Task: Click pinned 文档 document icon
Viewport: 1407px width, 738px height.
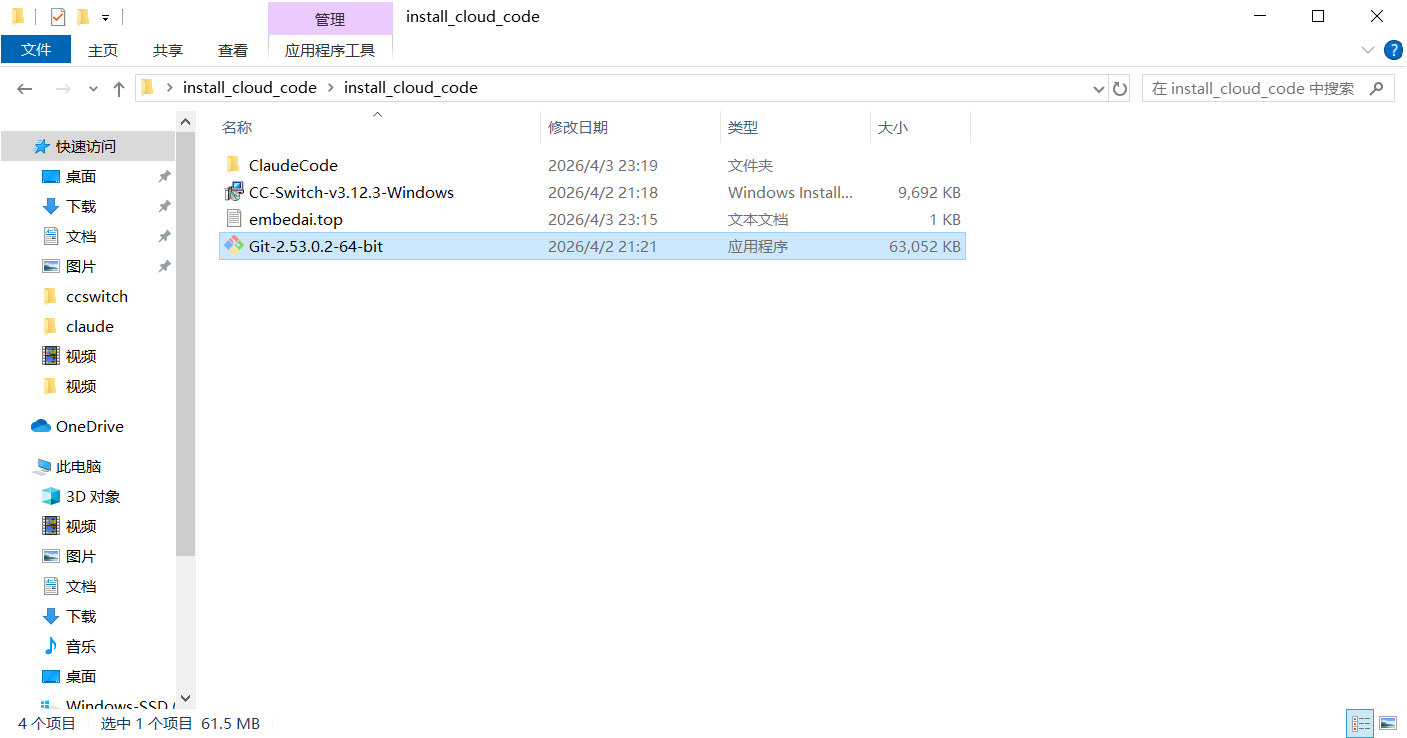Action: [x=51, y=236]
